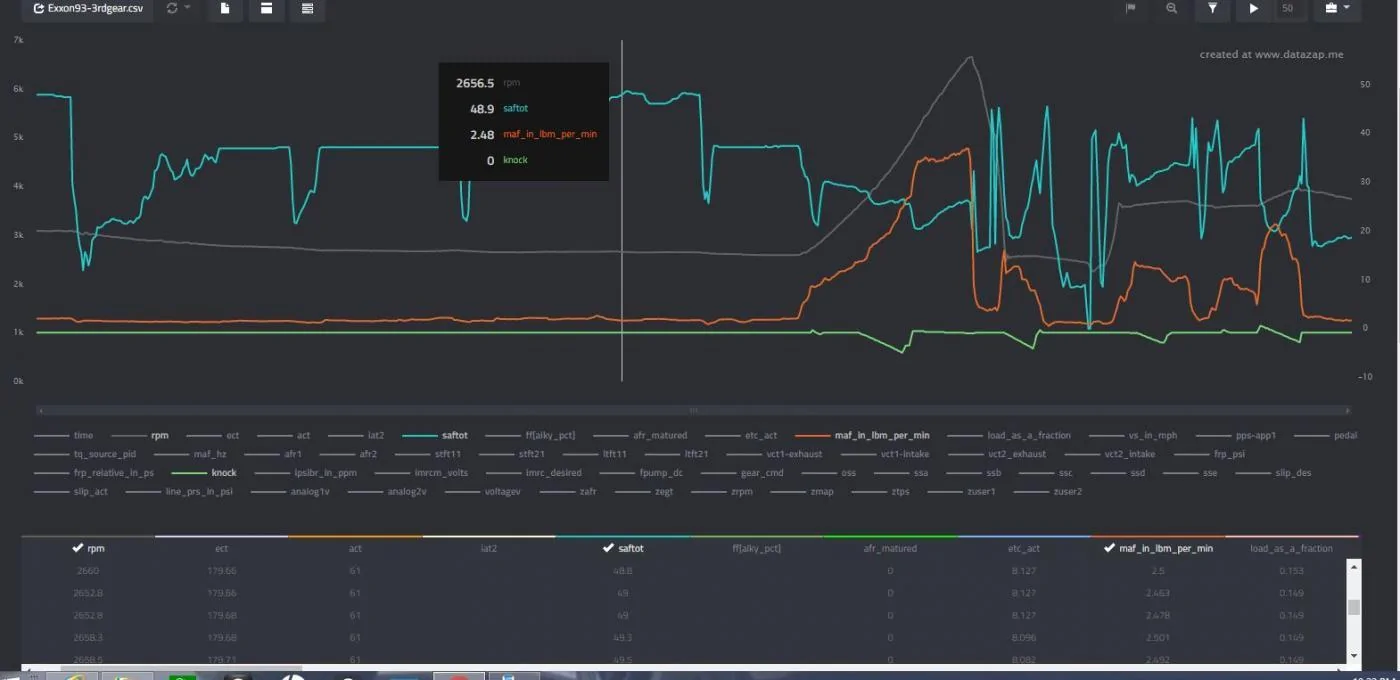The width and height of the screenshot is (1400, 680).
Task: Switch to the split panel layout icon
Action: click(x=266, y=8)
